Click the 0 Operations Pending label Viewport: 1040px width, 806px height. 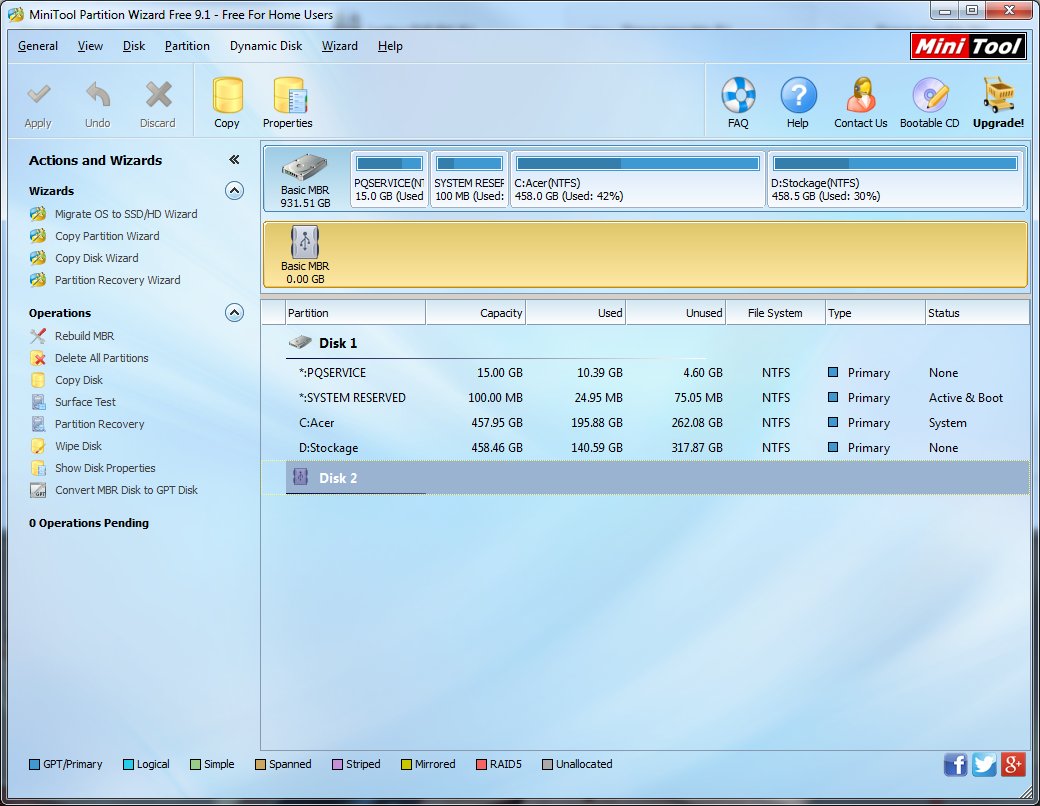tap(89, 523)
